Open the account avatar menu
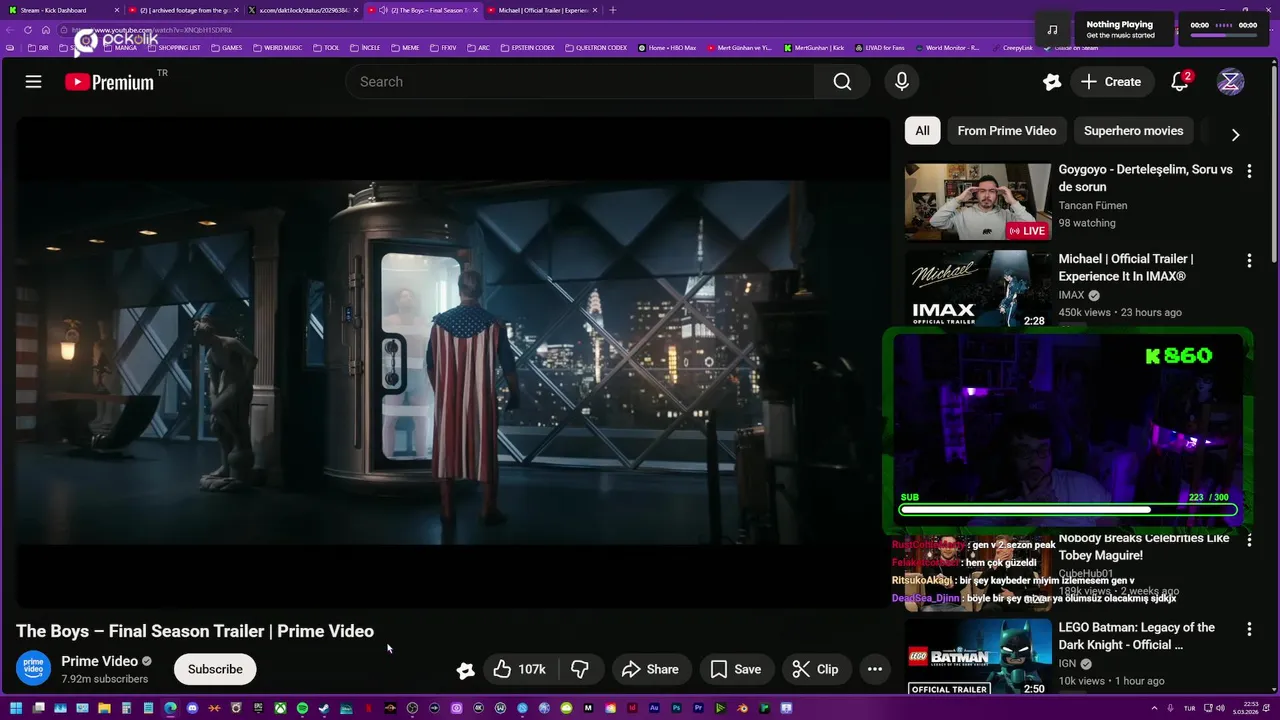This screenshot has width=1280, height=720. point(1231,82)
